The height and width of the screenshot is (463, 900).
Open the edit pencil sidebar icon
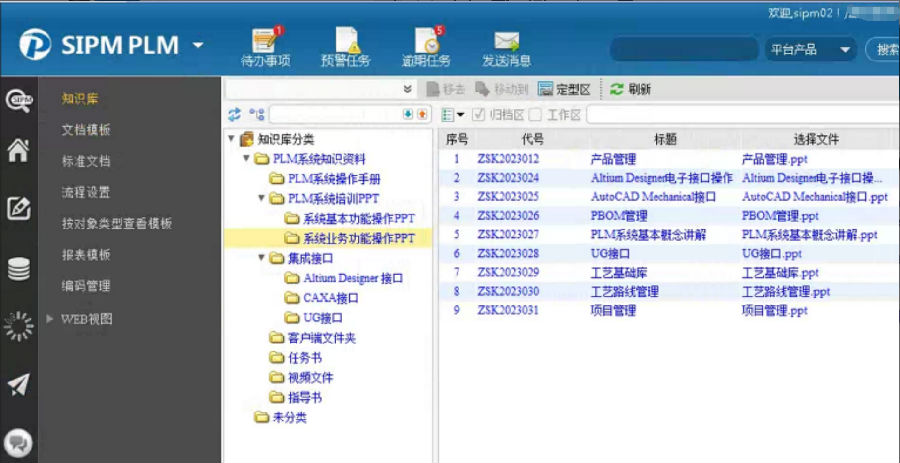point(18,208)
